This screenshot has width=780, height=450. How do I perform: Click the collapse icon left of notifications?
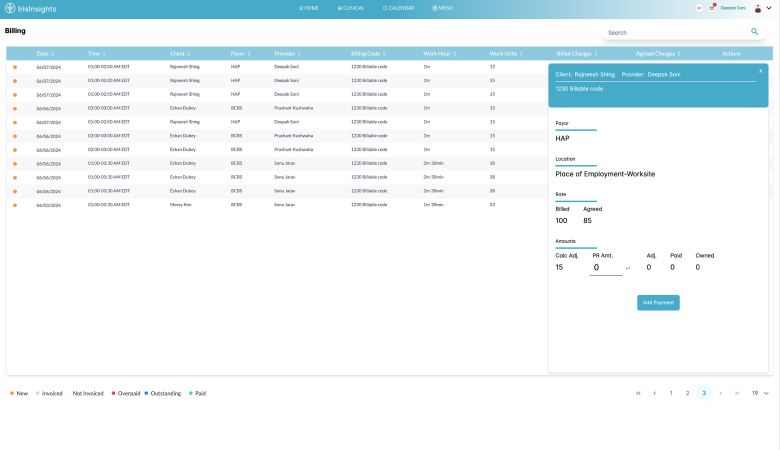(699, 7)
